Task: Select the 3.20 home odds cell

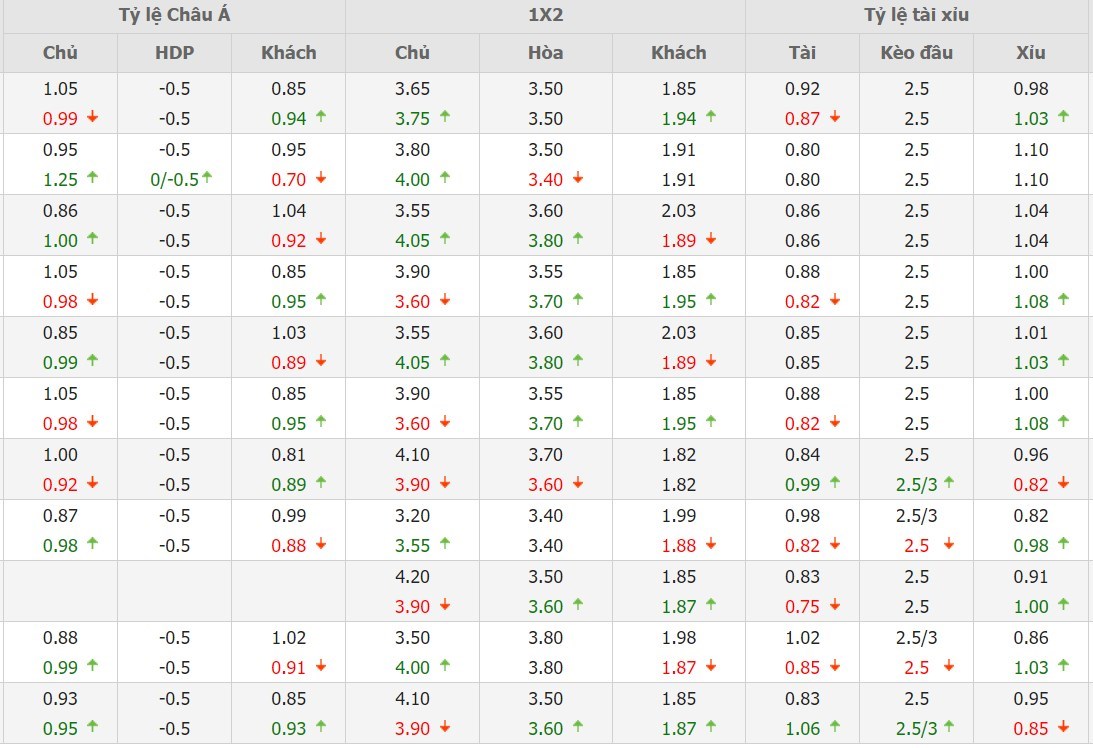Action: [x=412, y=516]
